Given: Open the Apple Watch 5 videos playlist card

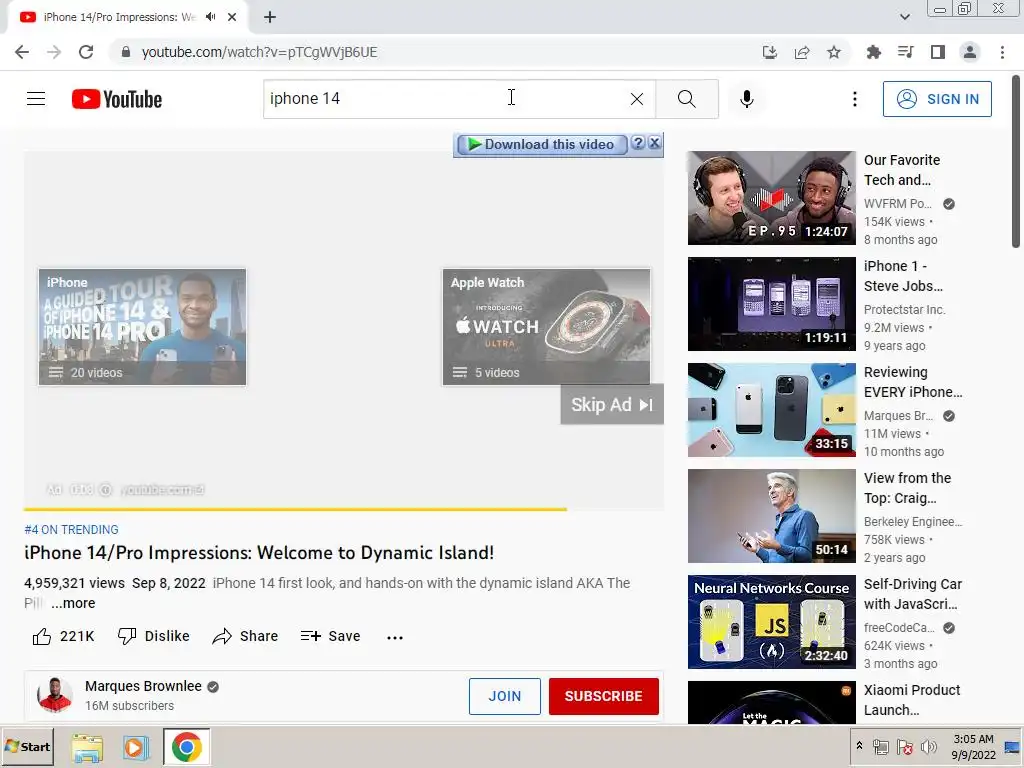Looking at the screenshot, I should coord(546,327).
